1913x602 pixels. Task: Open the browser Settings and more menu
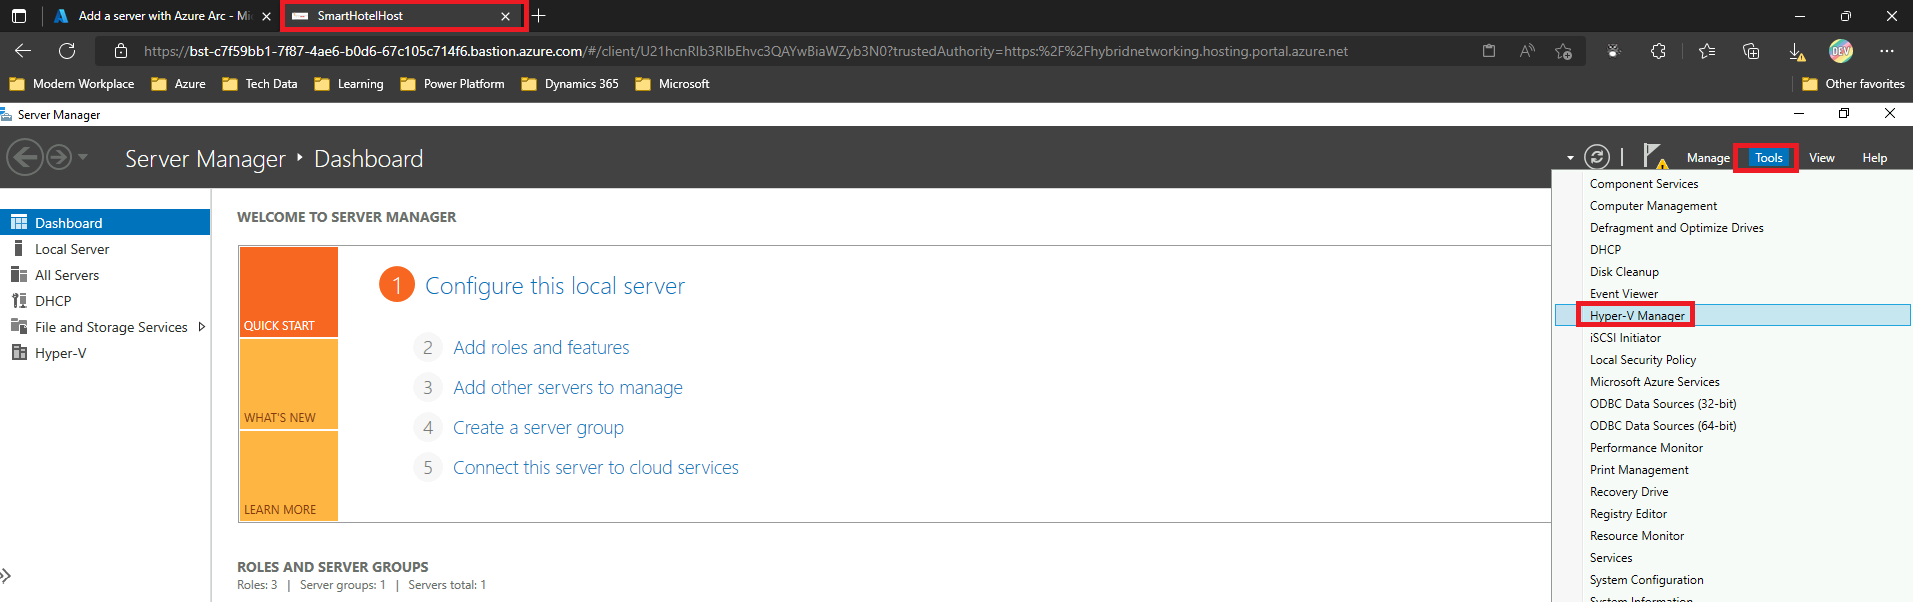pyautogui.click(x=1887, y=51)
